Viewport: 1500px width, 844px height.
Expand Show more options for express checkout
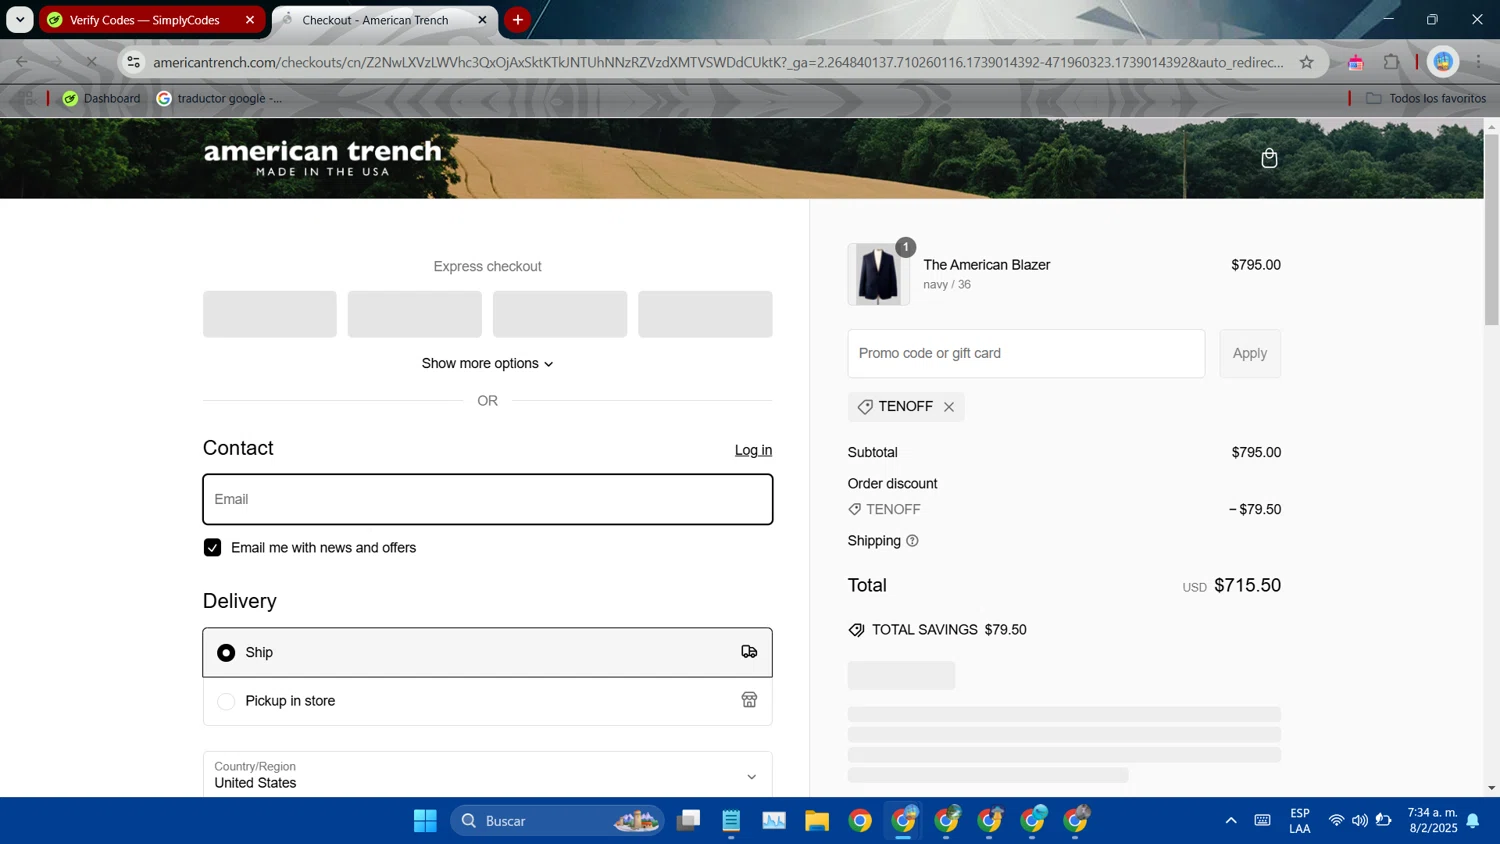[487, 363]
